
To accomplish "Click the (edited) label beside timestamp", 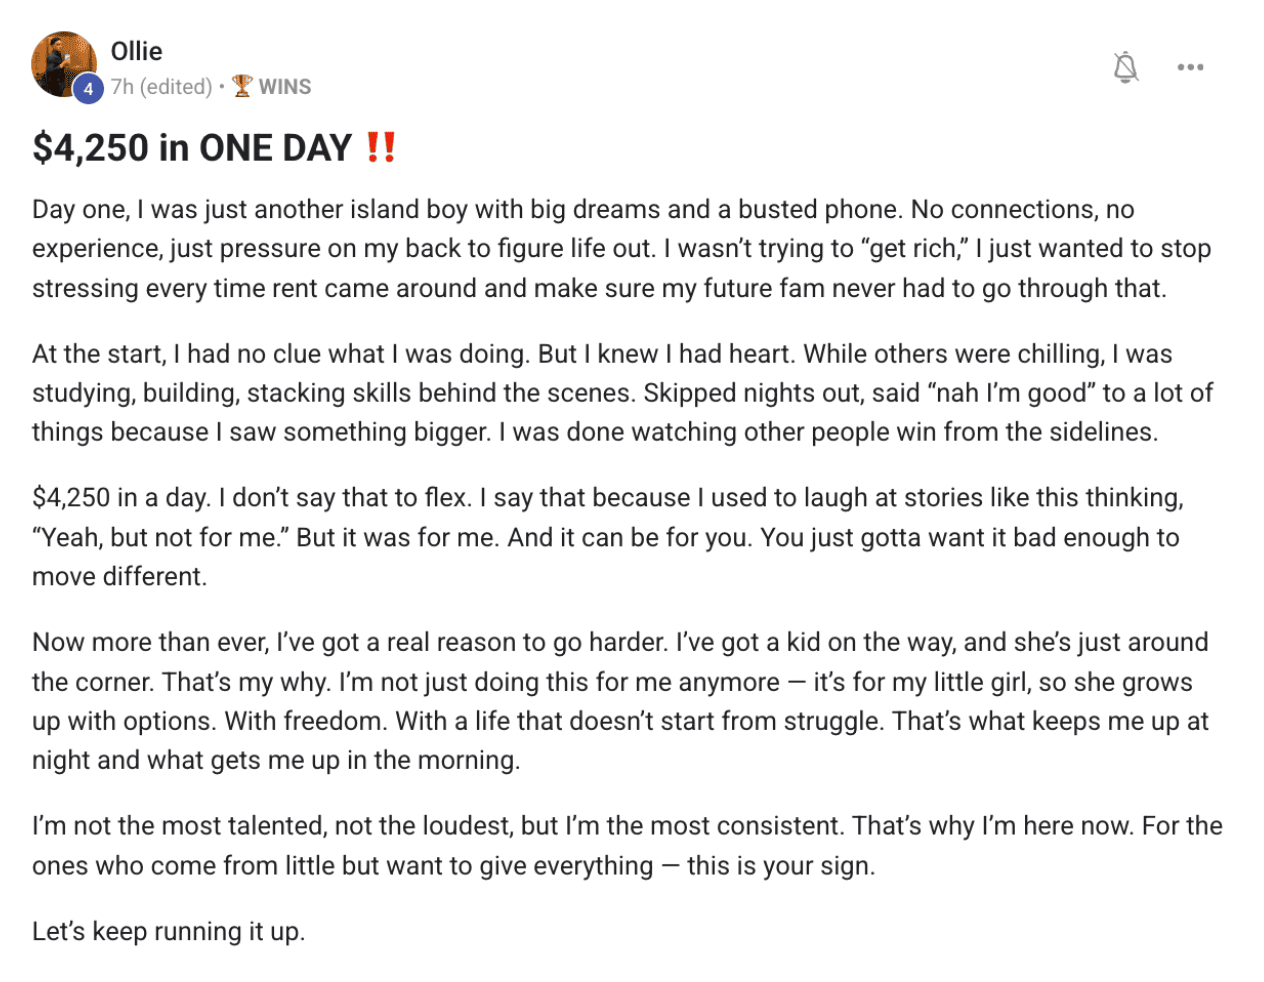I will pos(176,87).
